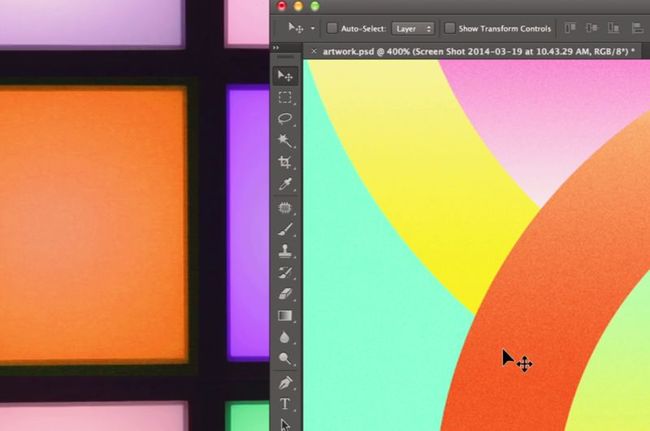
Task: Choose the Gradient tool
Action: tap(286, 316)
